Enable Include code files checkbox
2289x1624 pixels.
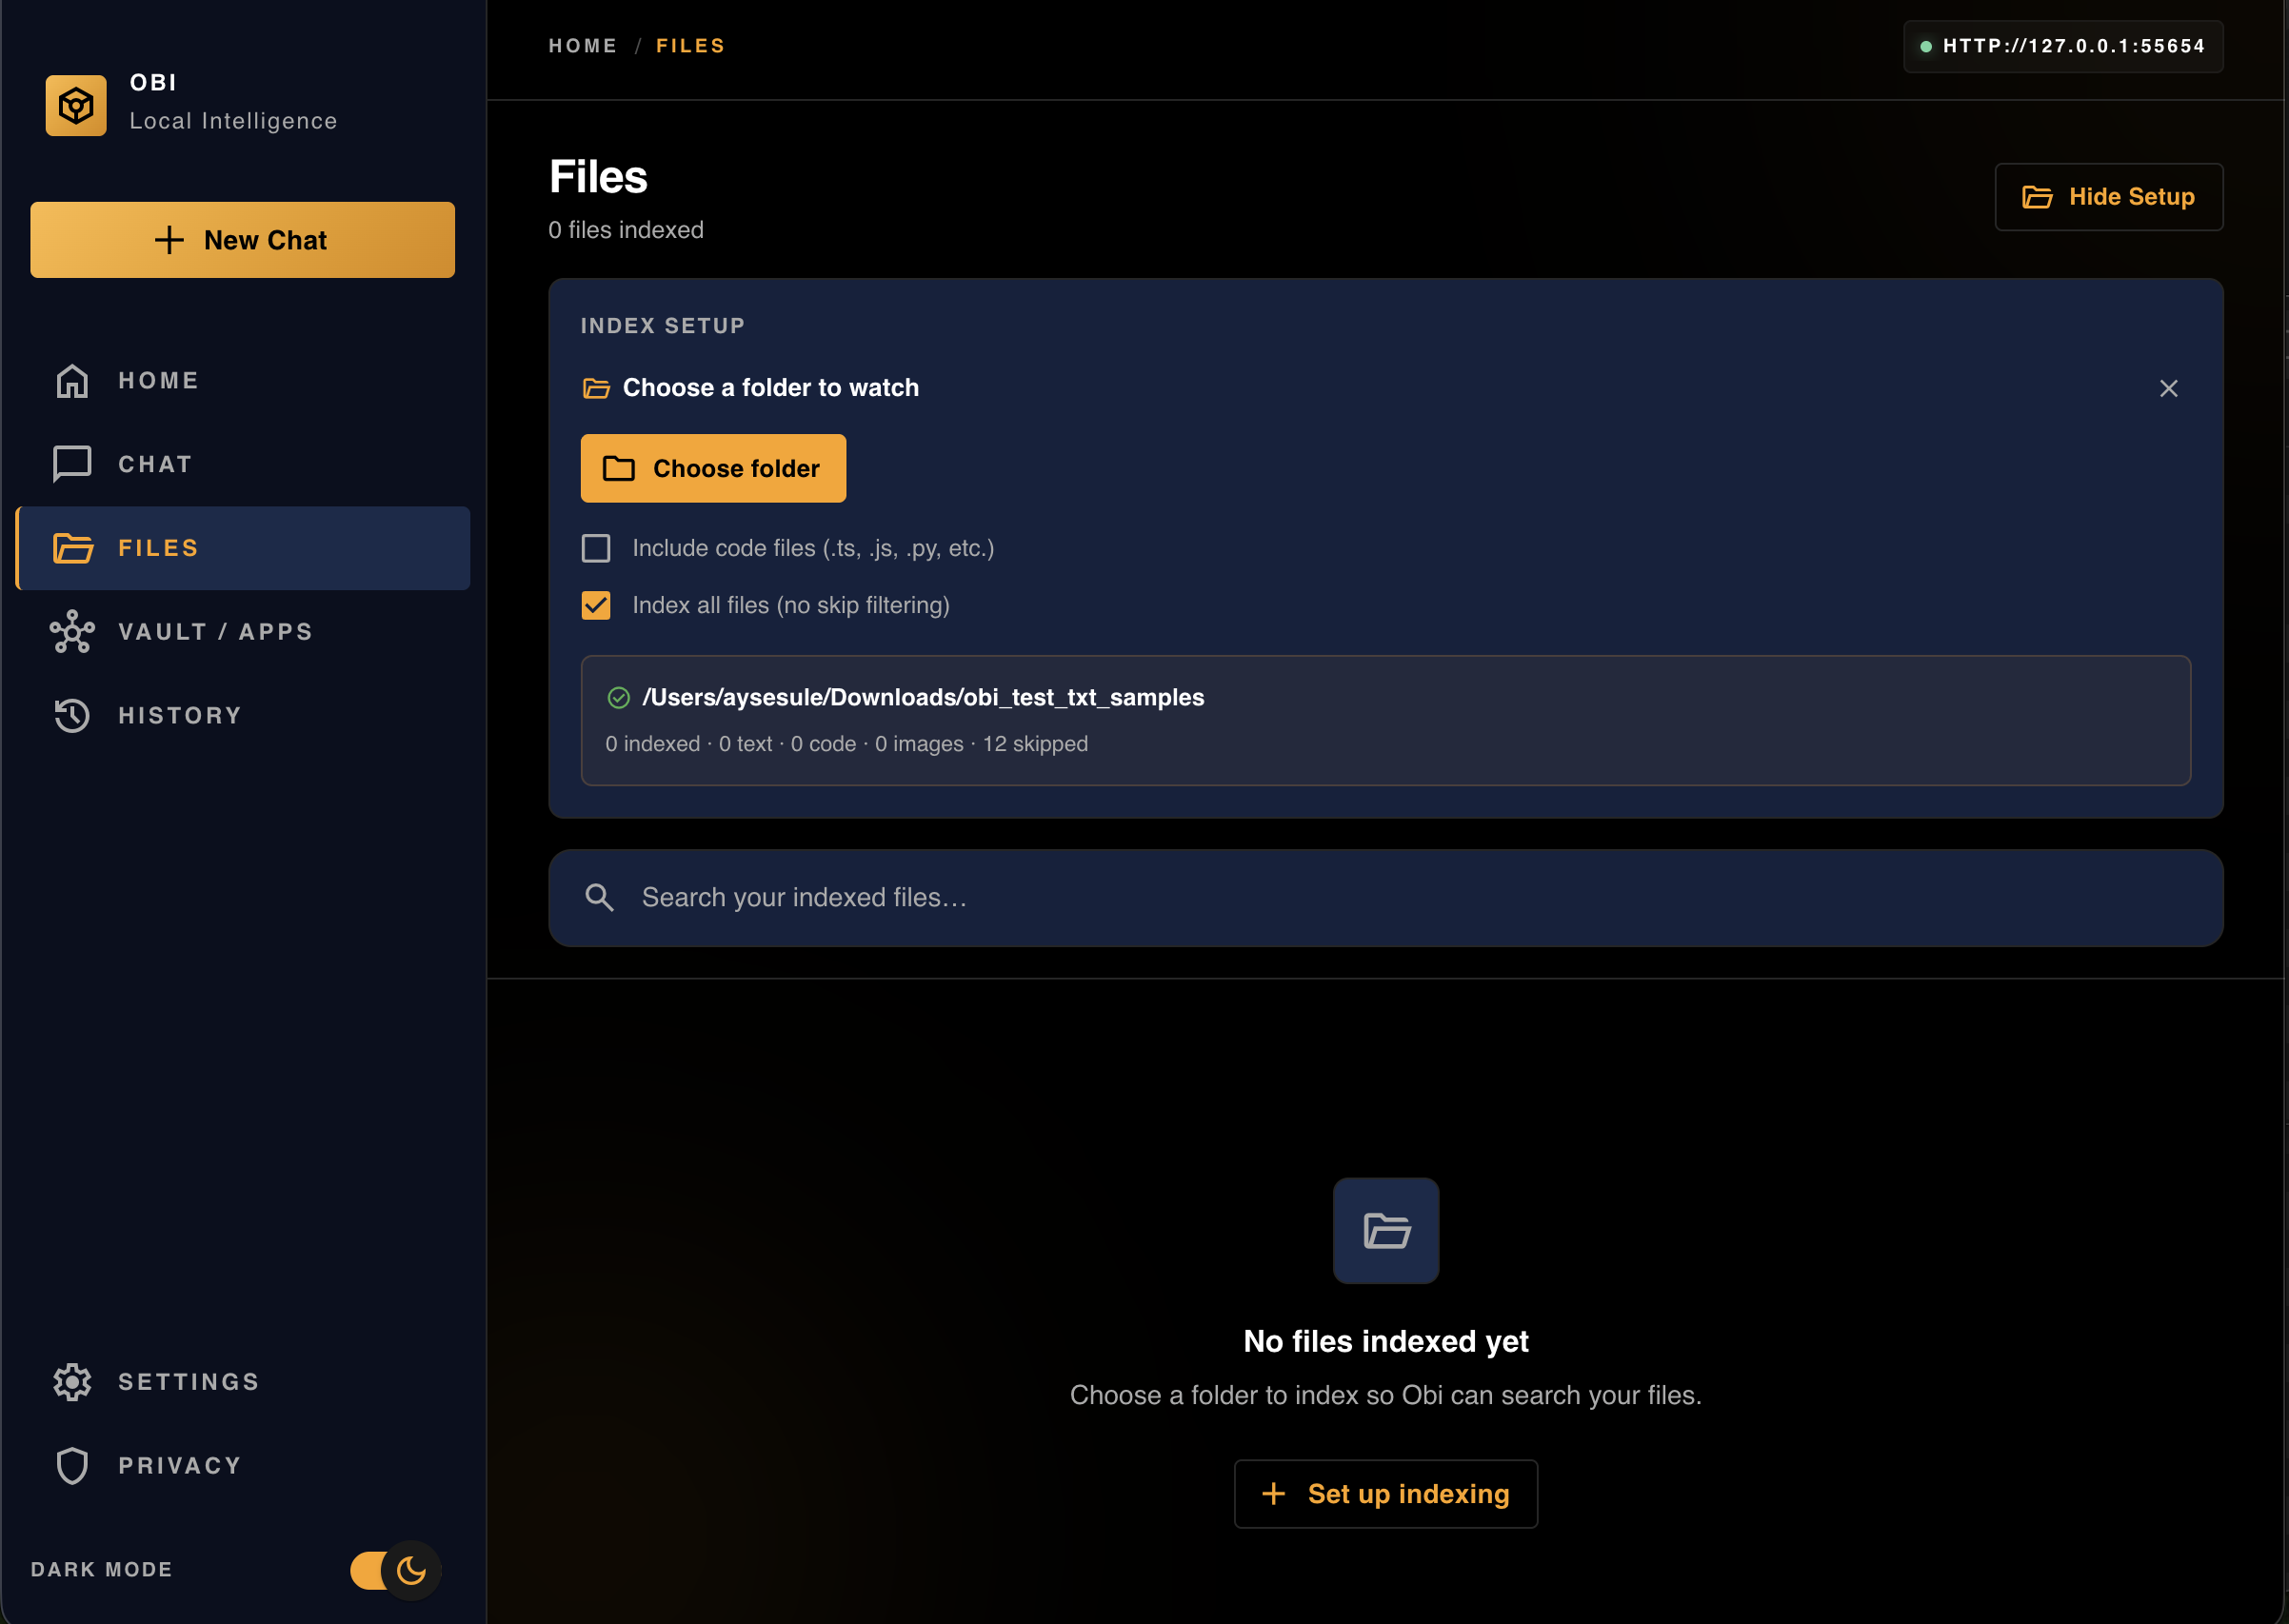(x=596, y=548)
